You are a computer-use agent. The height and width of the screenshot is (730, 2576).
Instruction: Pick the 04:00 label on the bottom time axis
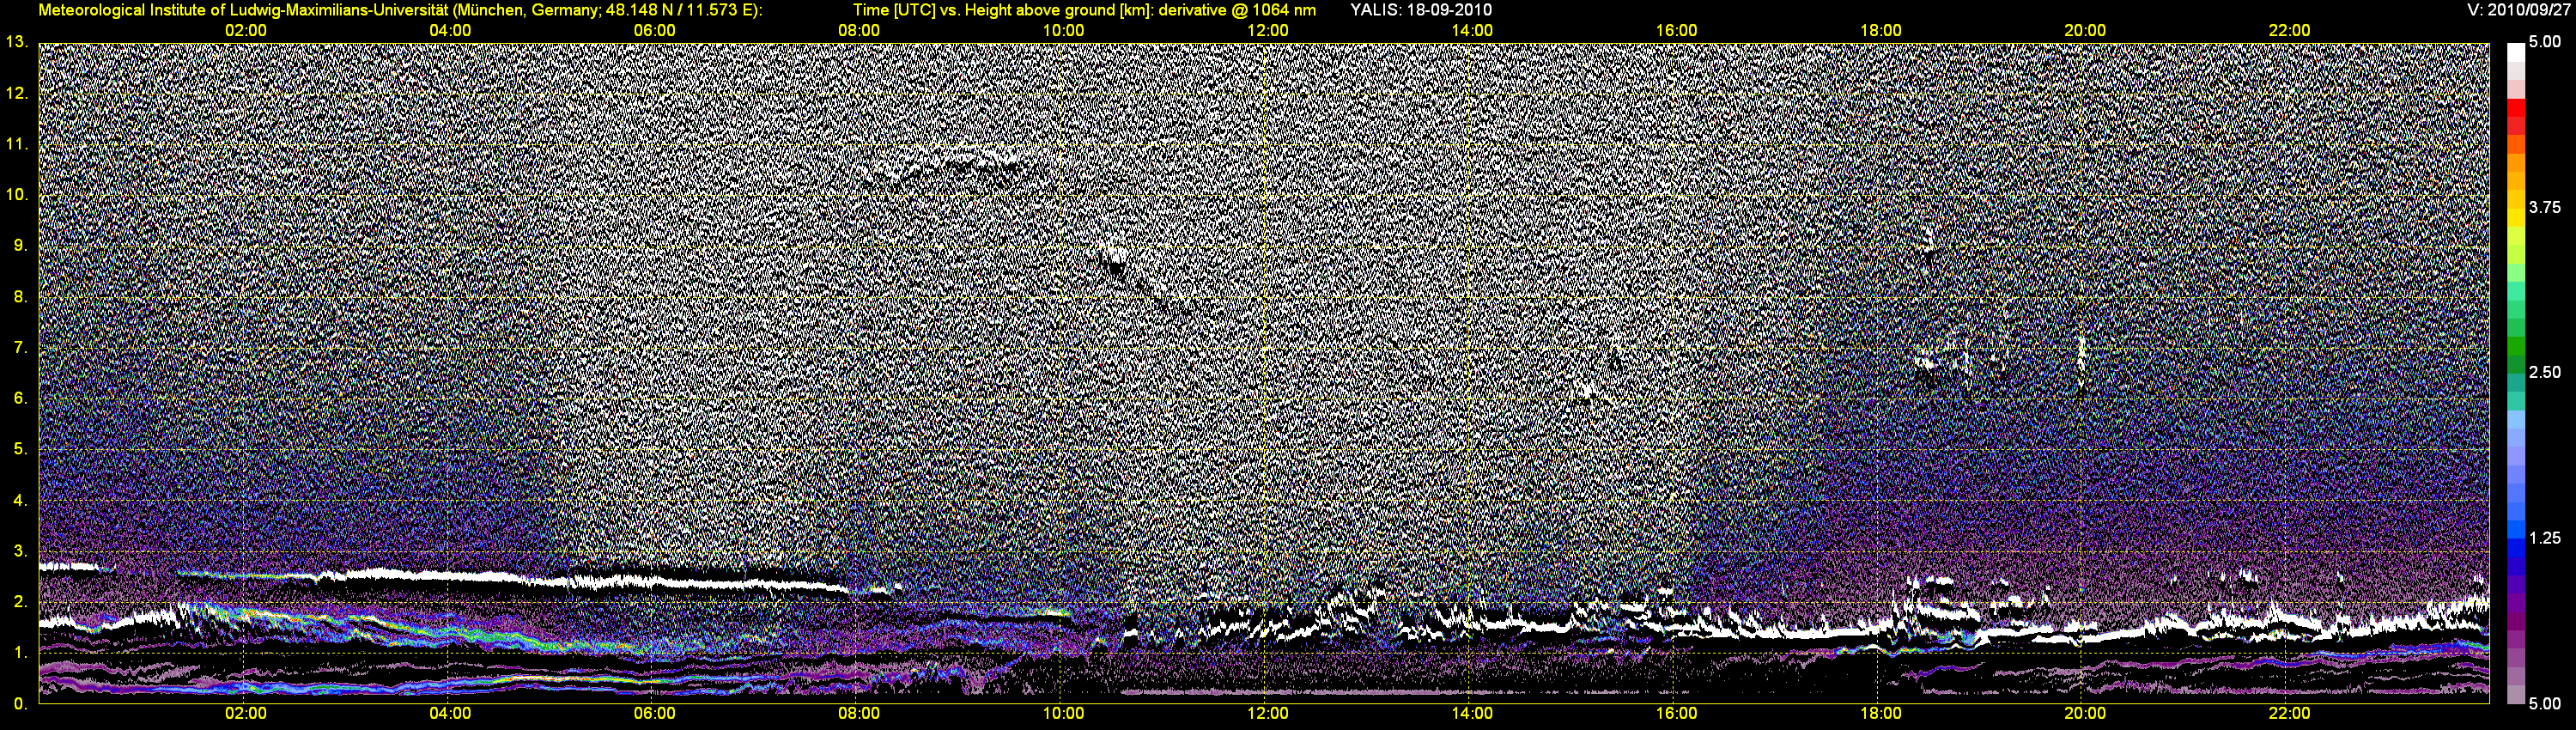pyautogui.click(x=450, y=714)
